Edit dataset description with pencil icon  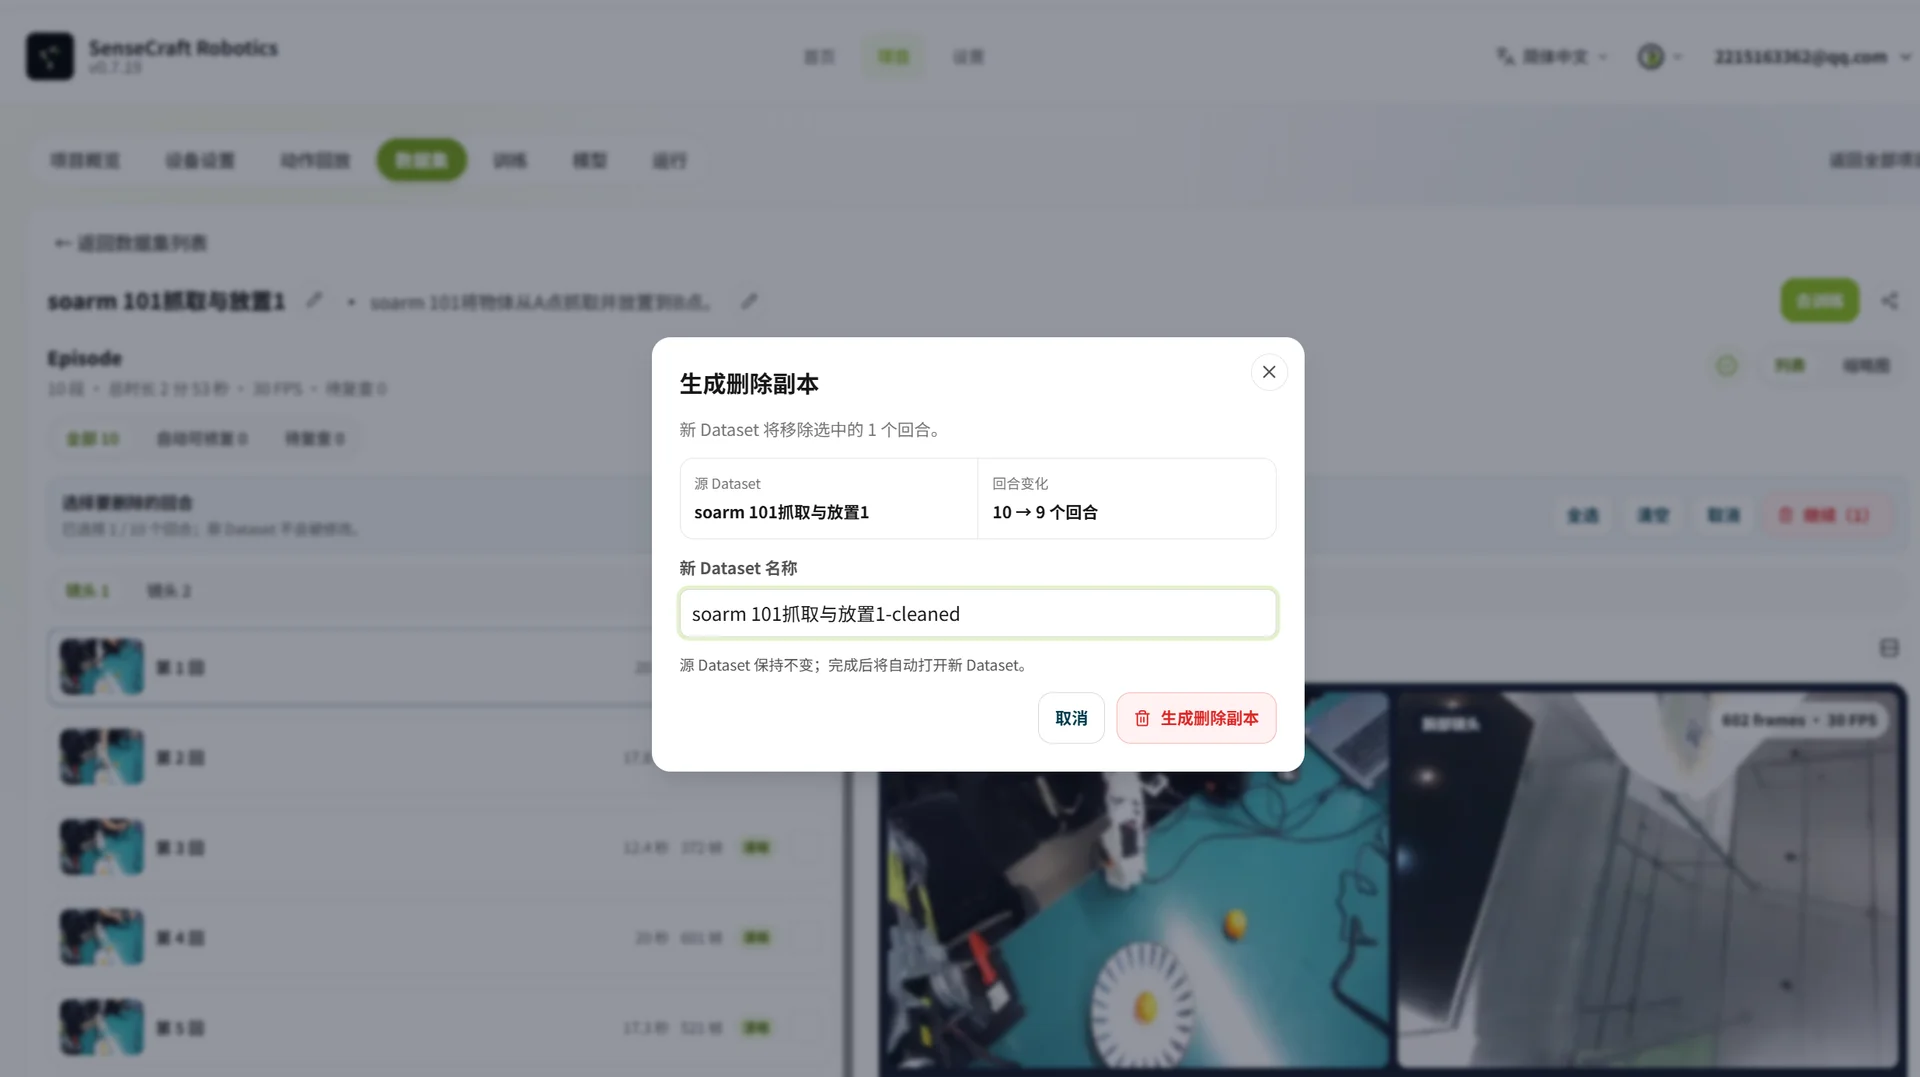tap(749, 301)
